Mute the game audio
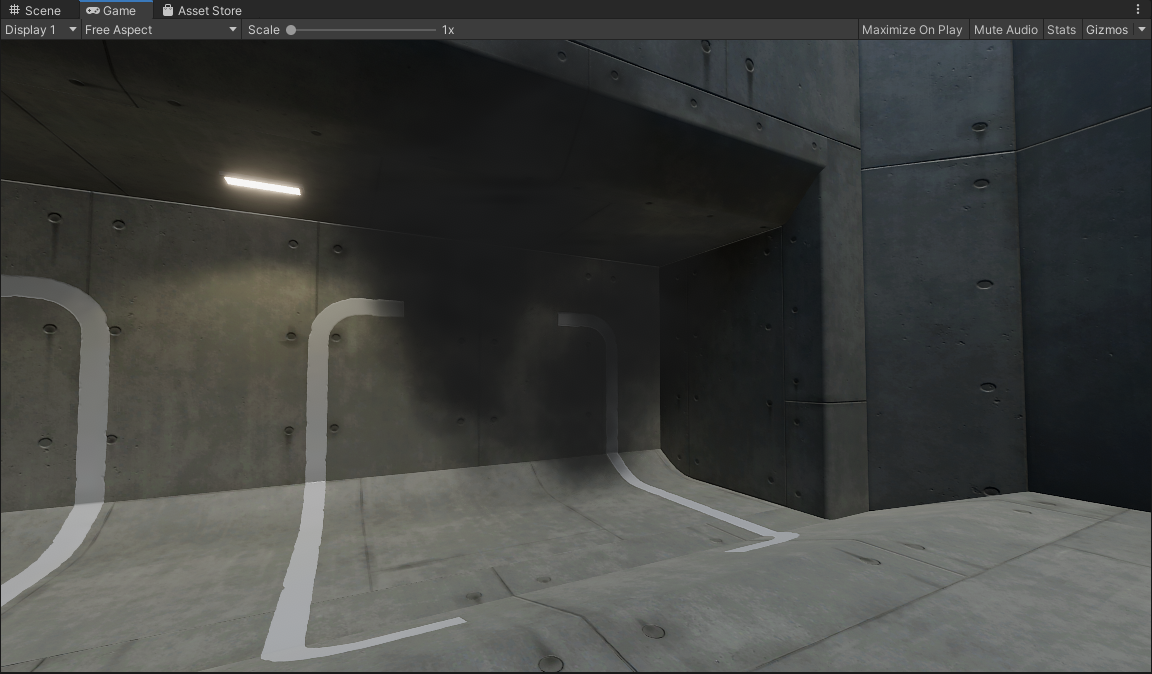Viewport: 1152px width, 674px height. (x=1006, y=29)
